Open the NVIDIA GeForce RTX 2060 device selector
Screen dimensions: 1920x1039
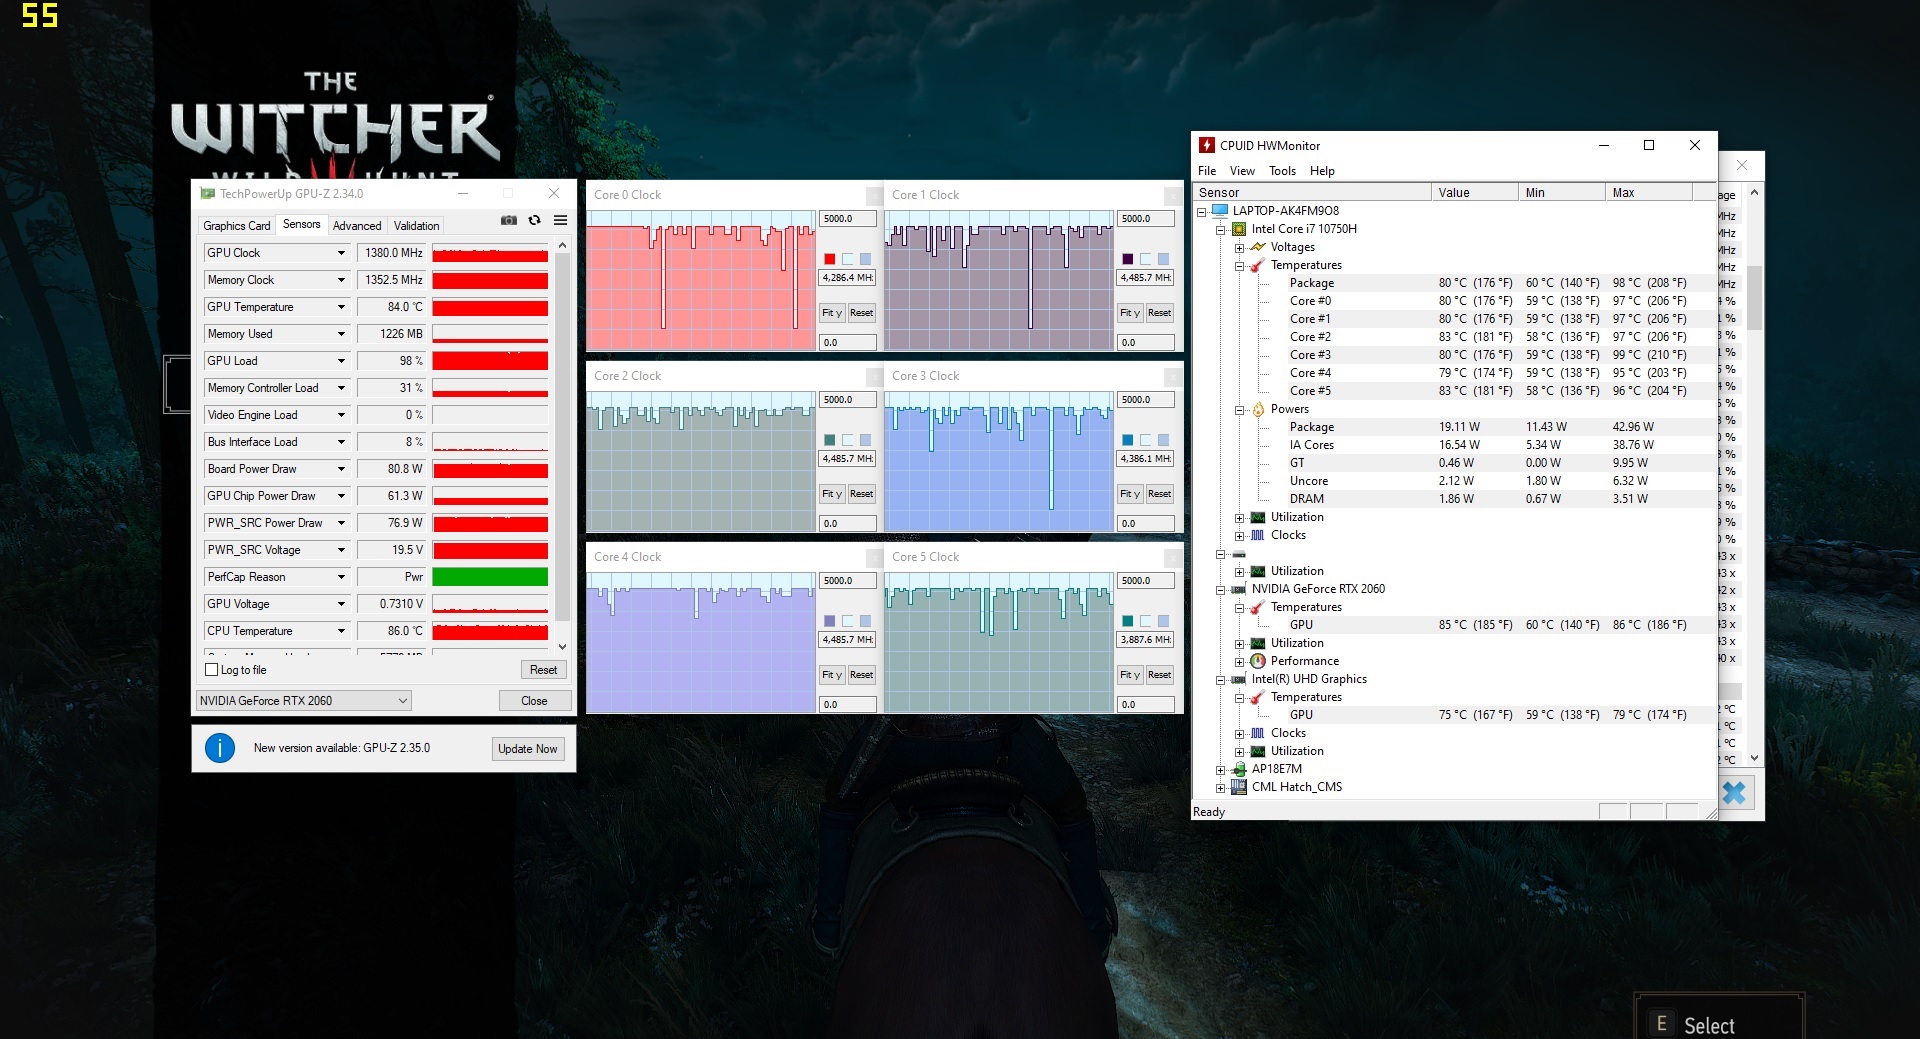(x=304, y=701)
